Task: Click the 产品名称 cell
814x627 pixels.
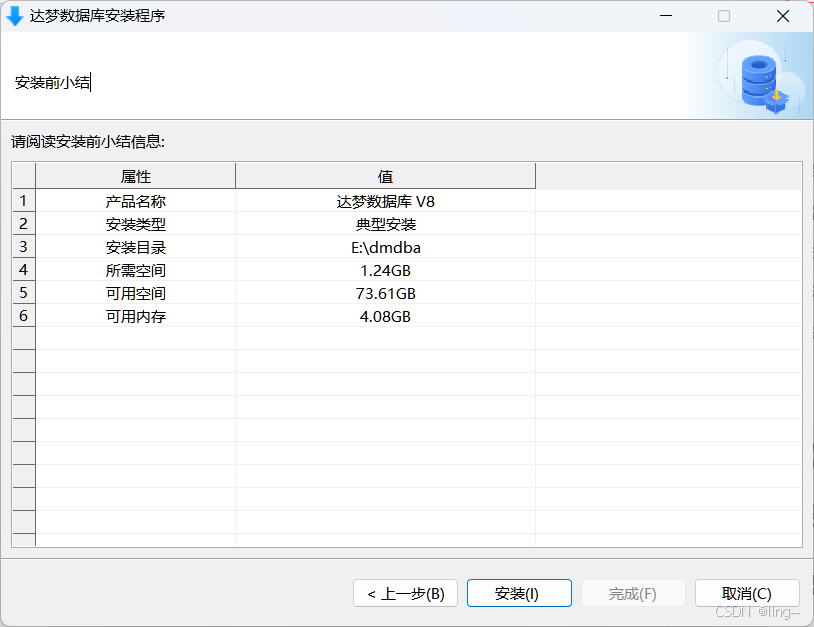Action: [x=135, y=201]
